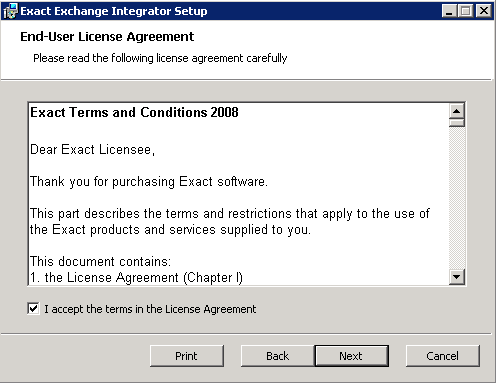
Task: Minimize the Exact Exchange Integrator Setup window
Action: click(449, 11)
